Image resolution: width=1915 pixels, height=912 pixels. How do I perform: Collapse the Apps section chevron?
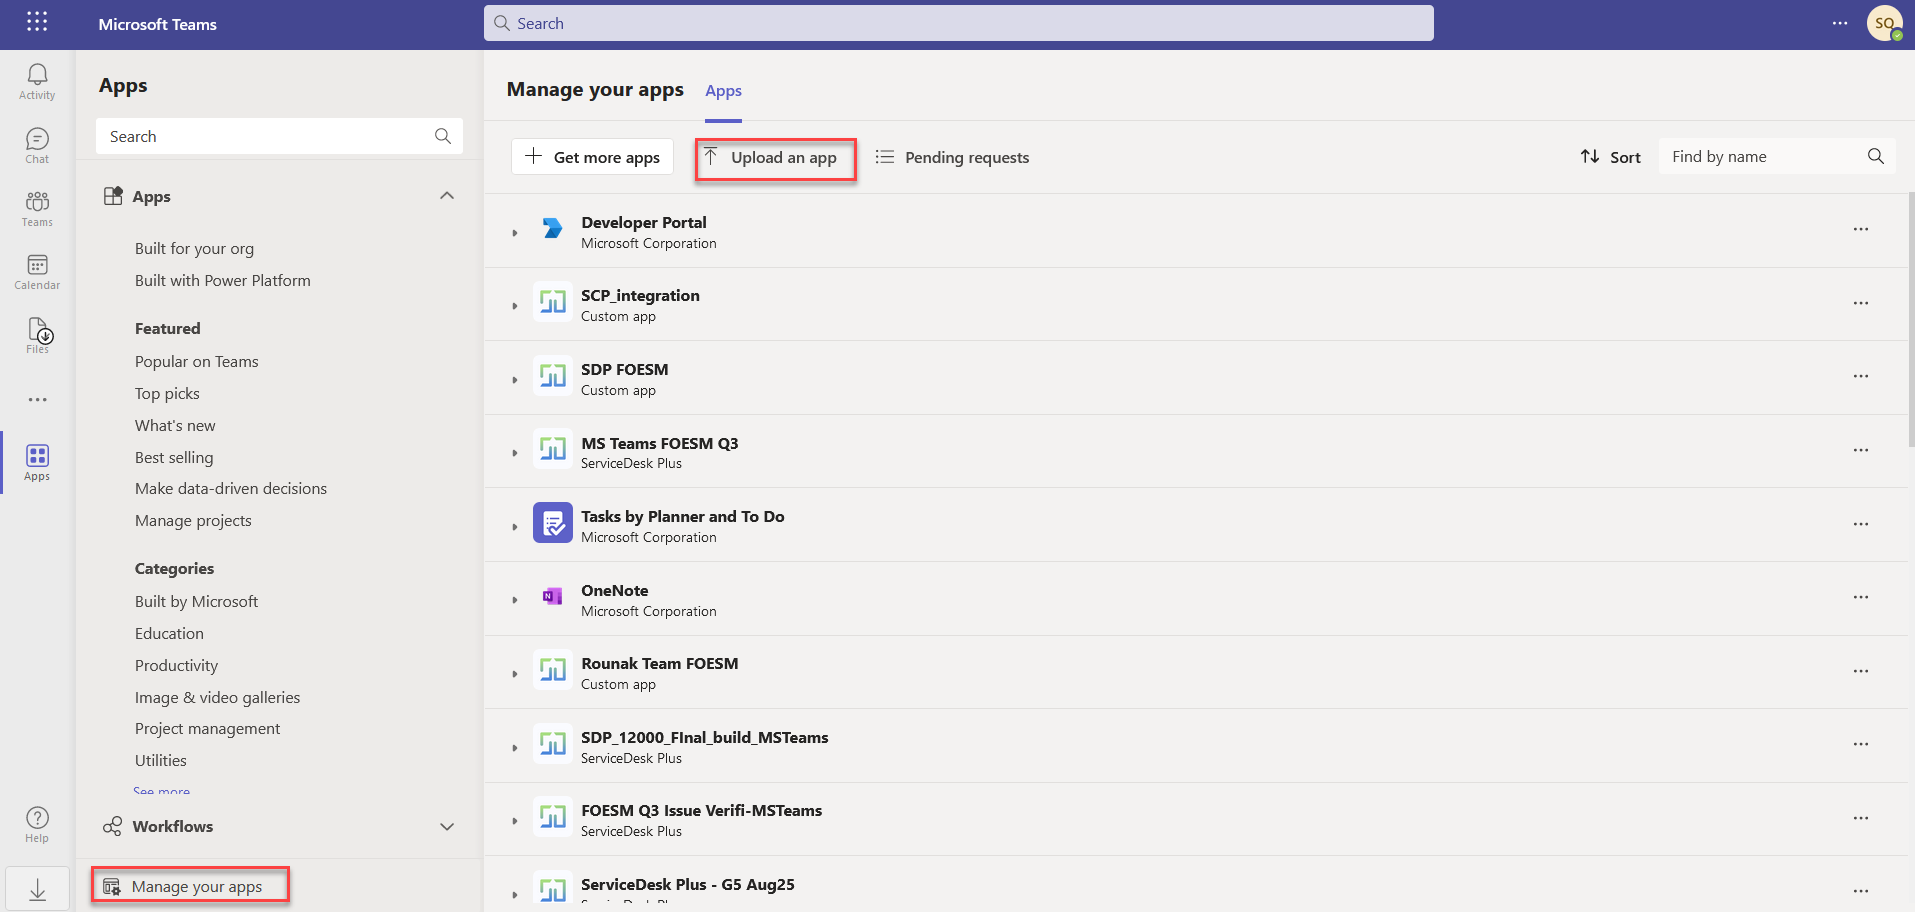click(x=447, y=196)
